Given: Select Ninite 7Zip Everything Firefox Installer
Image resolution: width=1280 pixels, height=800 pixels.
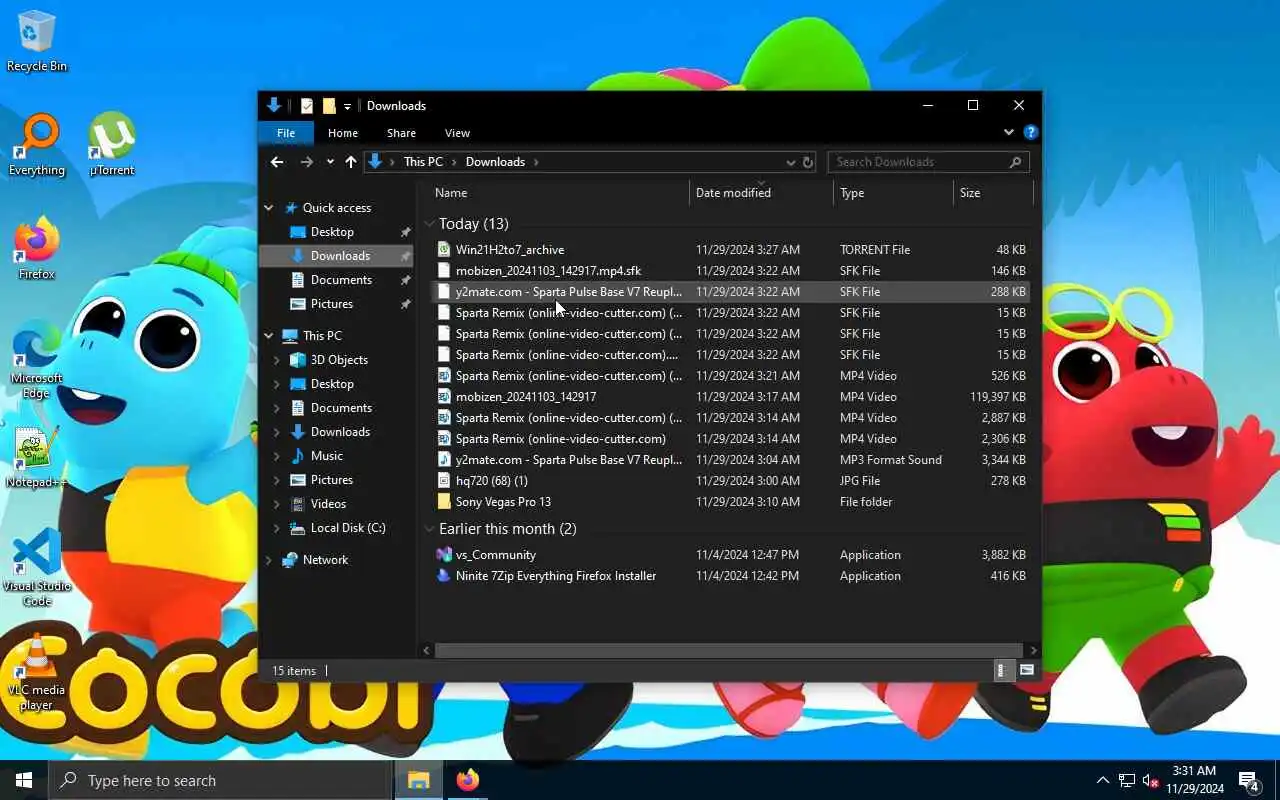Looking at the screenshot, I should point(732,576).
